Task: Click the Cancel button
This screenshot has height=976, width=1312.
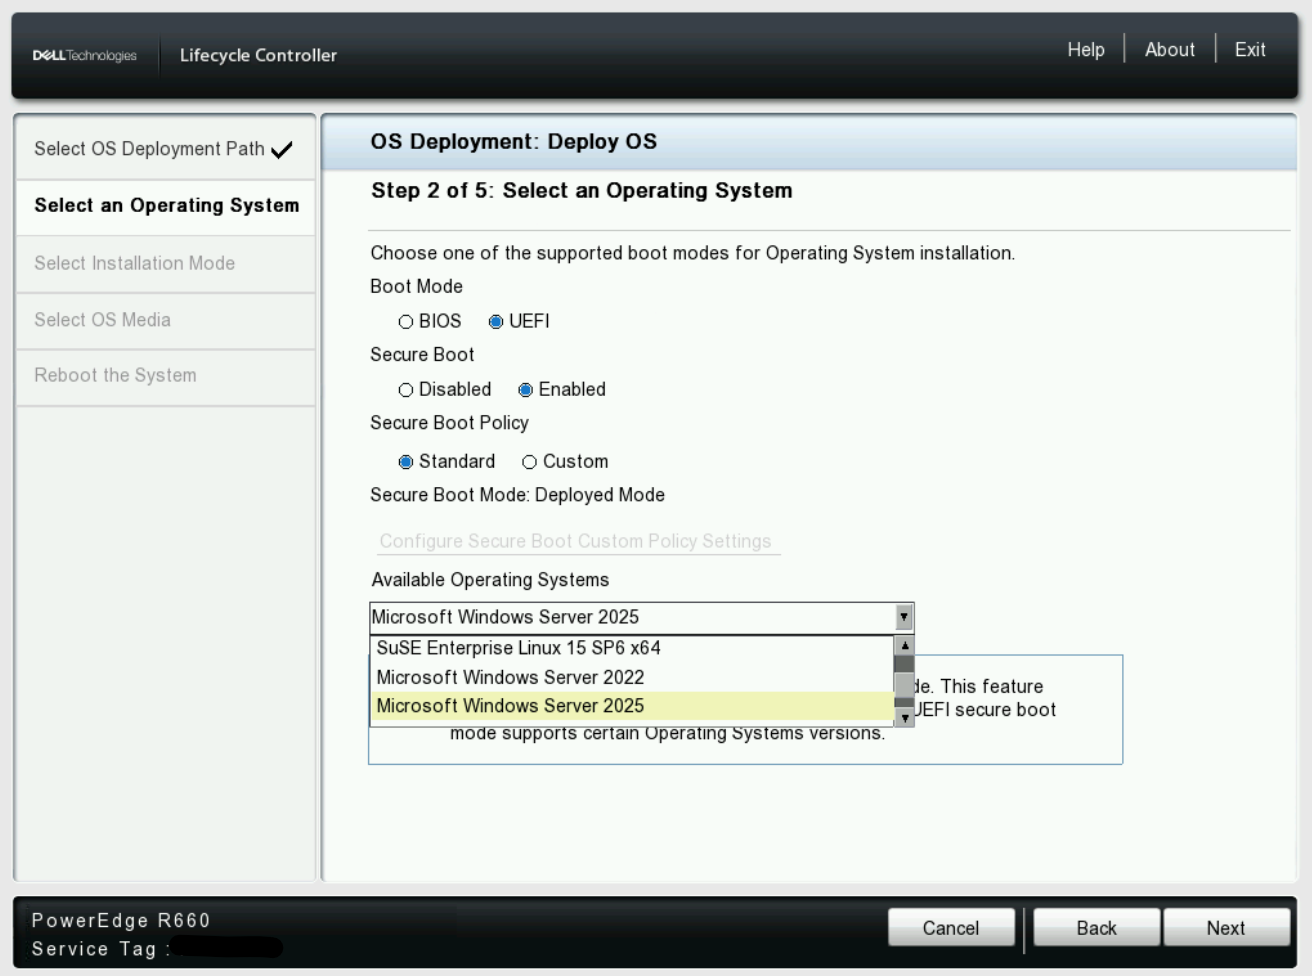Action: pos(951,928)
